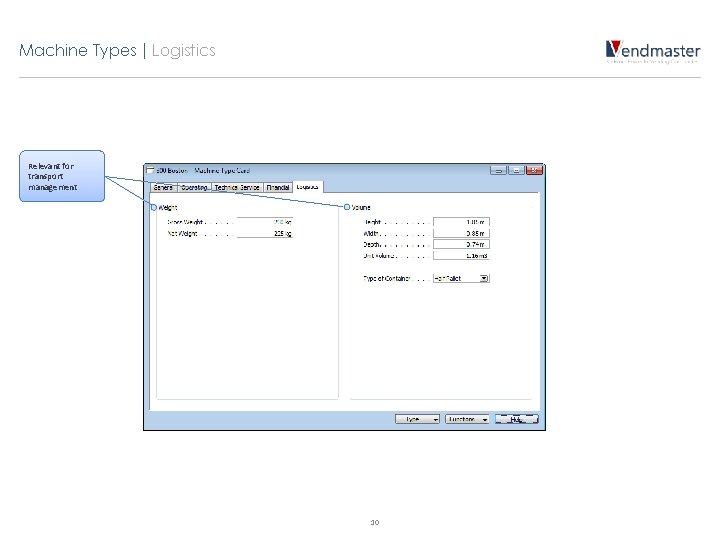Open the Functions menu button
720x540 pixels.
click(x=467, y=419)
